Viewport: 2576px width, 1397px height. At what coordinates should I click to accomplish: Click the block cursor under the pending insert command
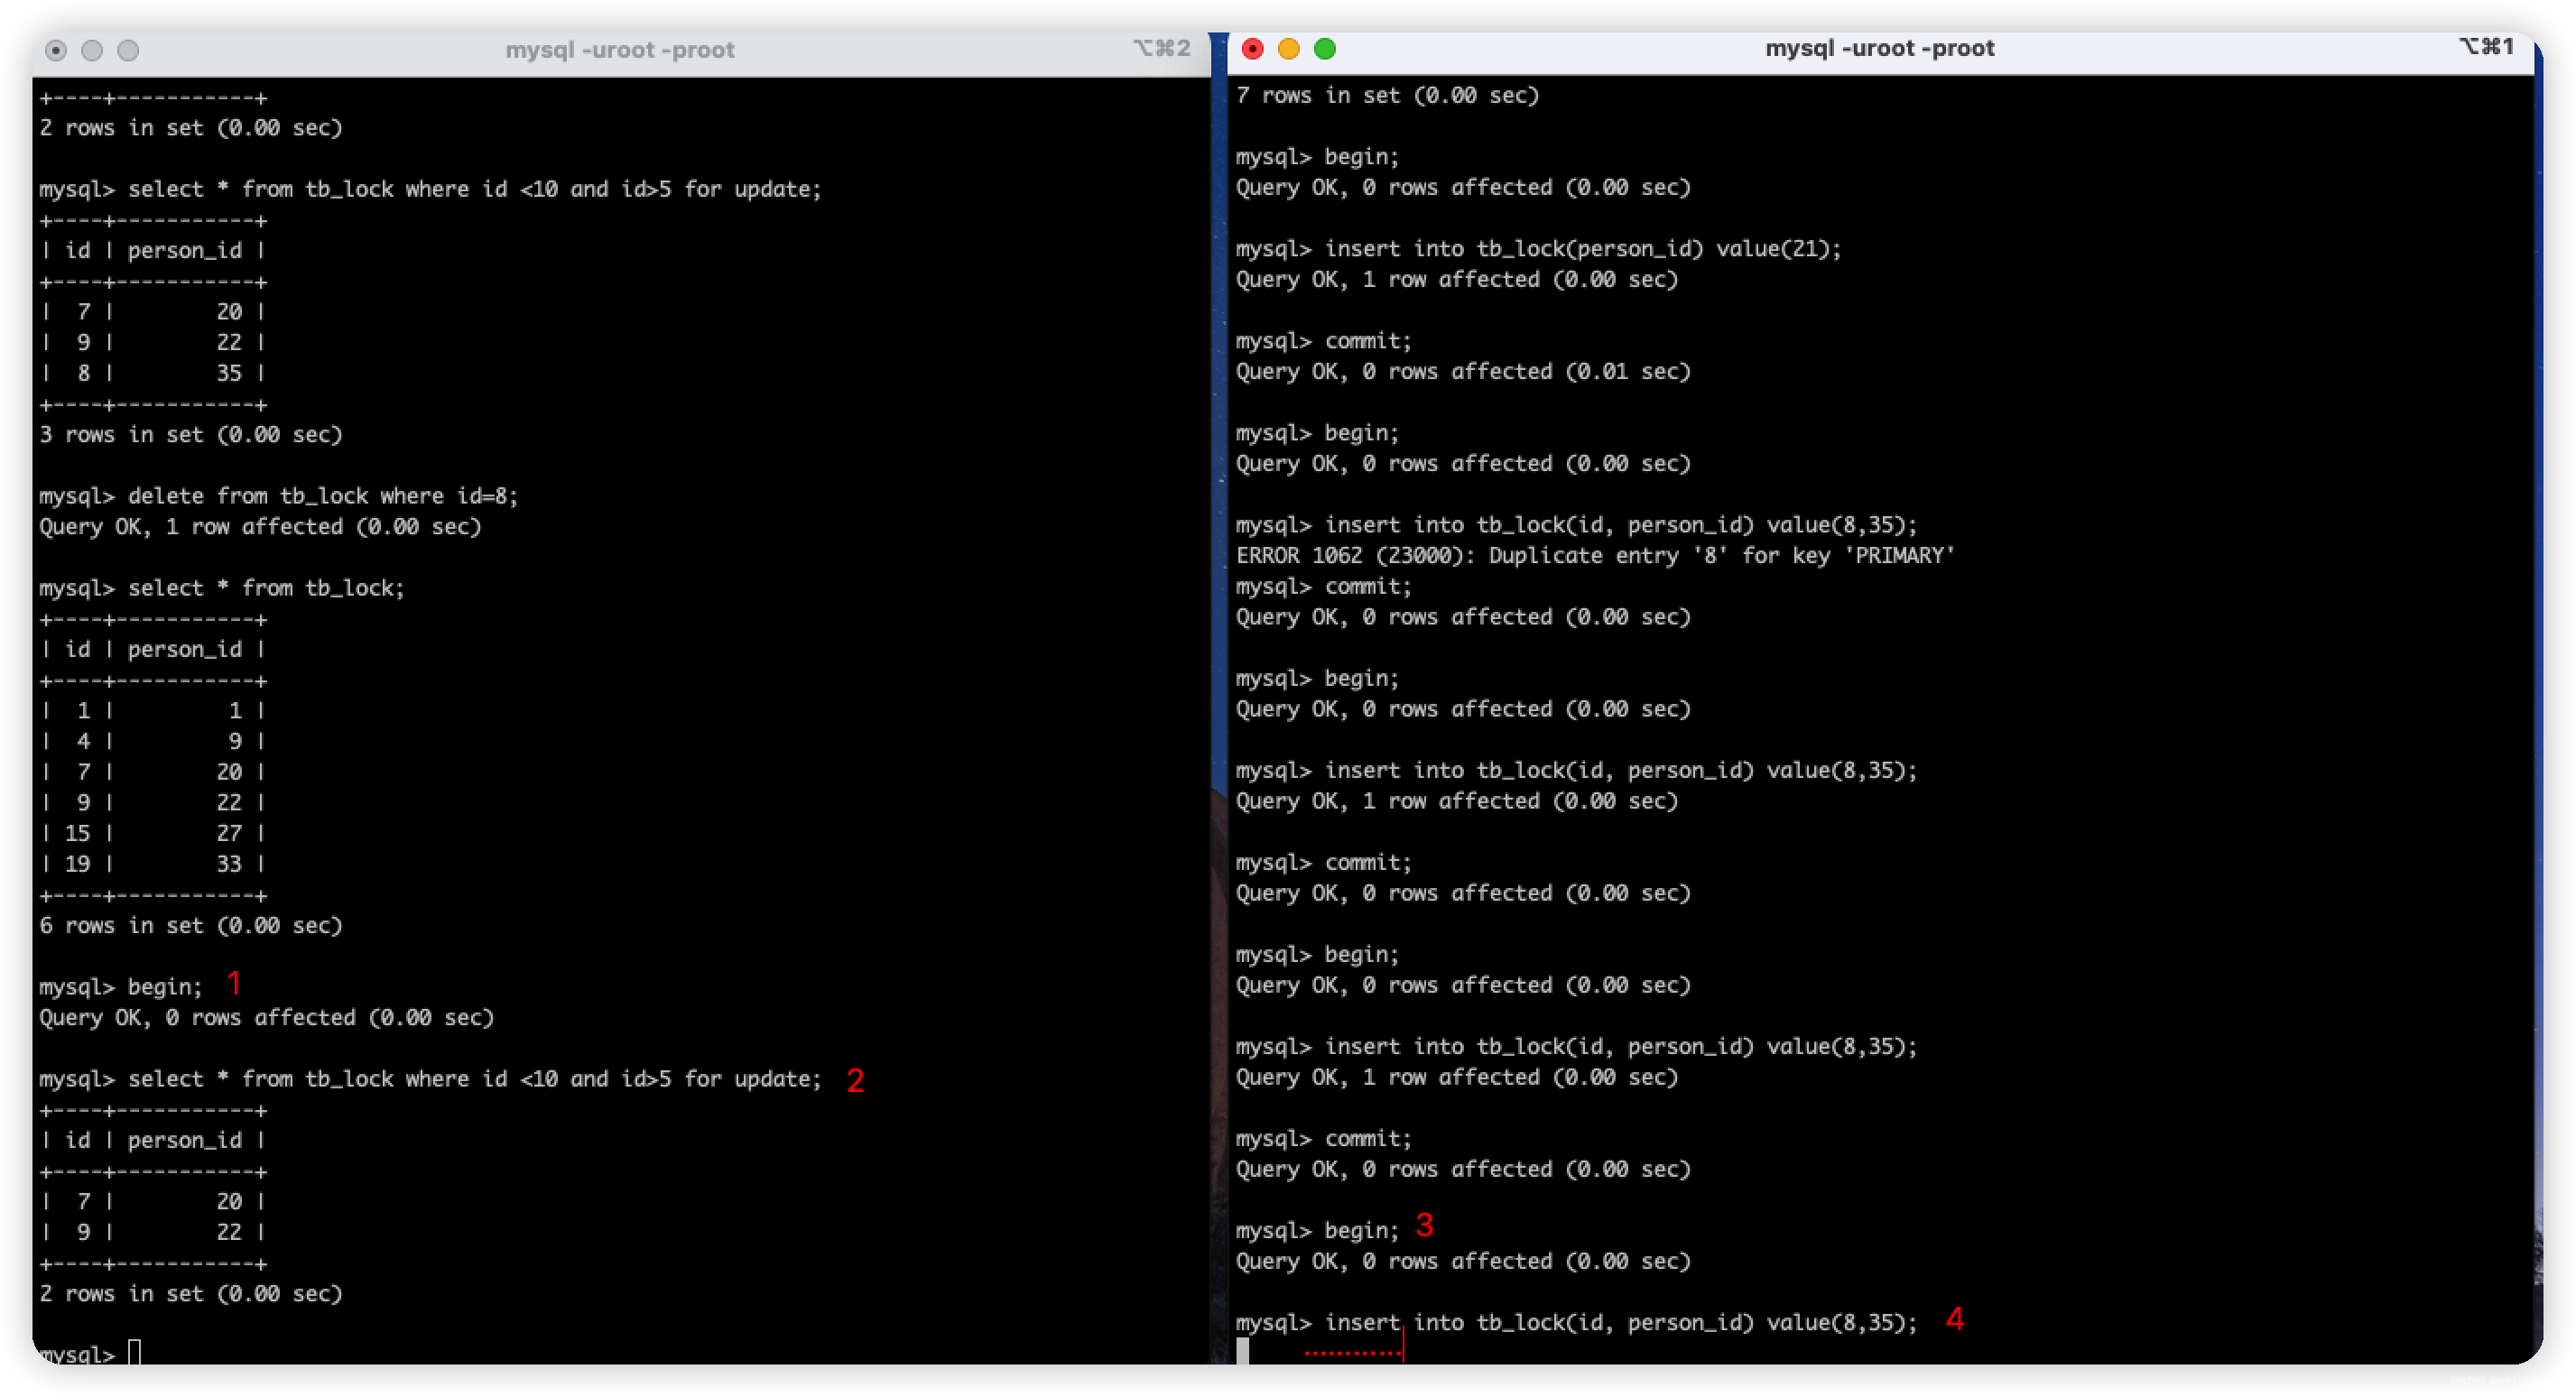click(1242, 1351)
